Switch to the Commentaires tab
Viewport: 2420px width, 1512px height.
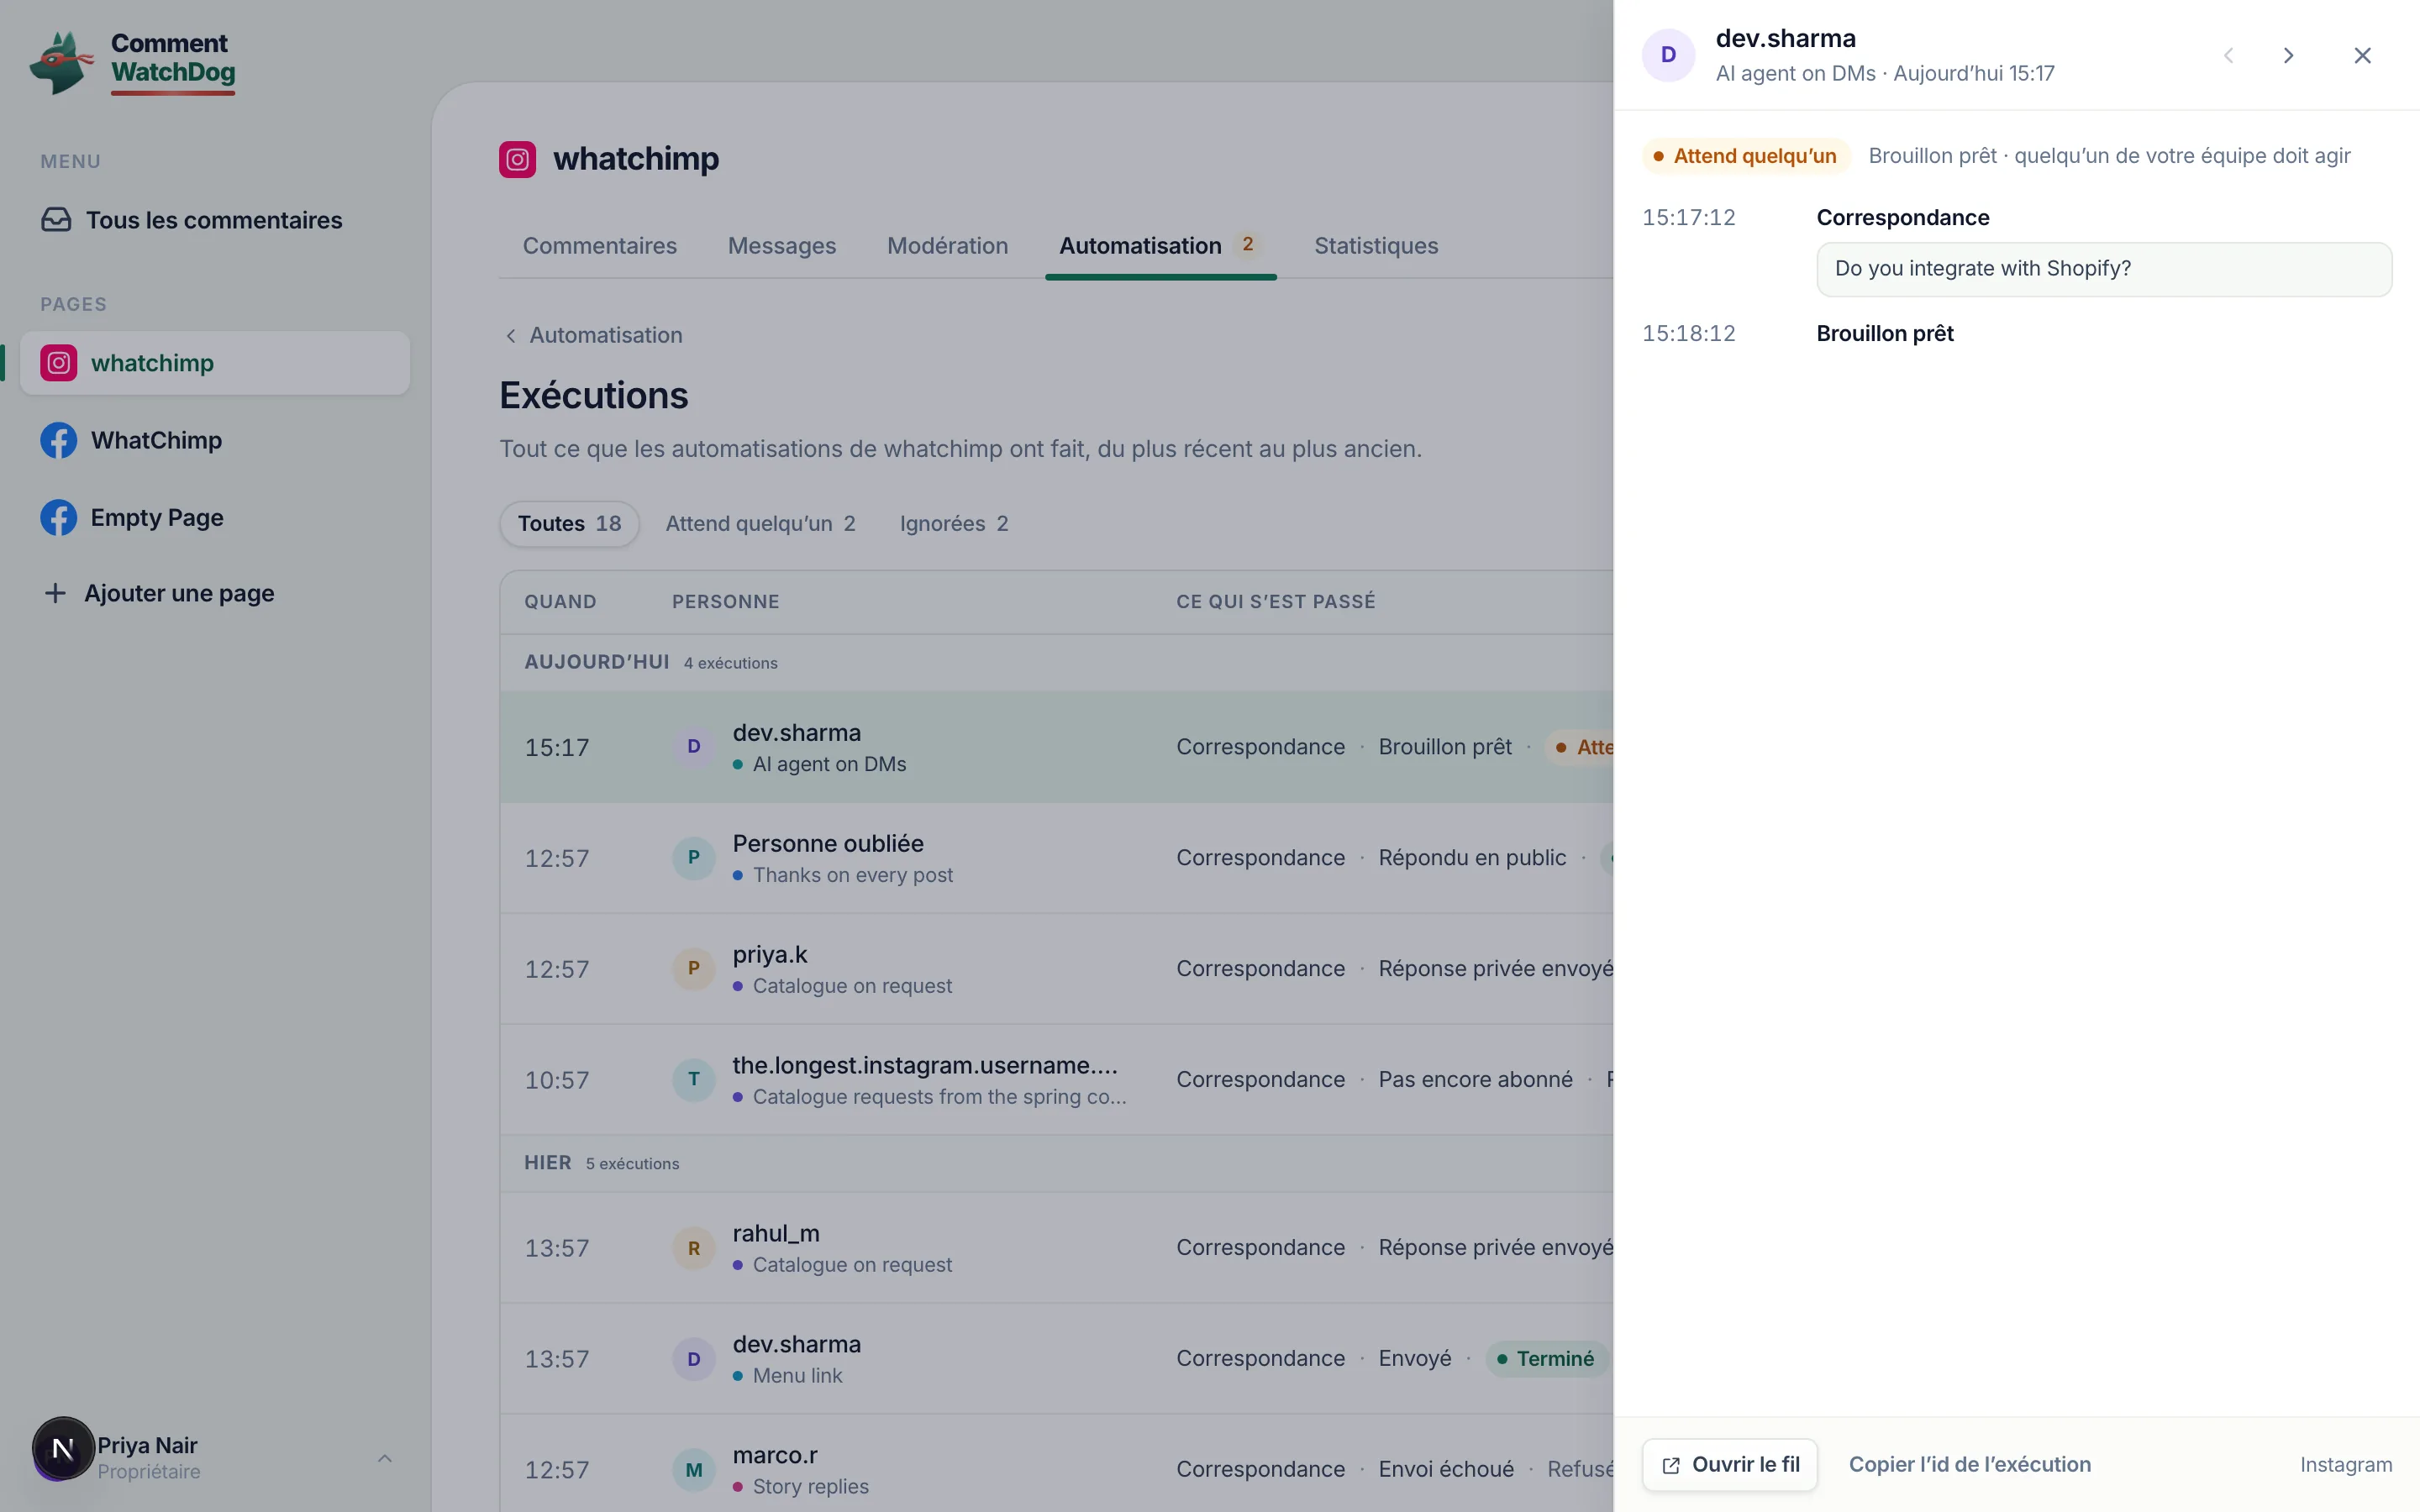599,246
